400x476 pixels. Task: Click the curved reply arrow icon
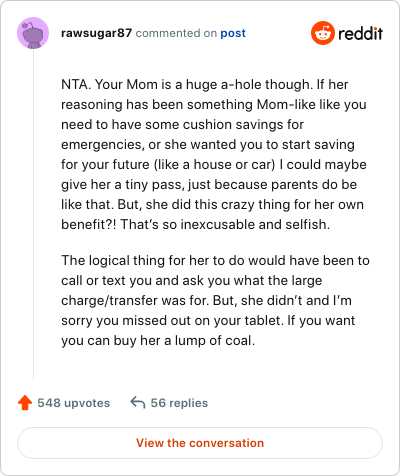pos(138,402)
